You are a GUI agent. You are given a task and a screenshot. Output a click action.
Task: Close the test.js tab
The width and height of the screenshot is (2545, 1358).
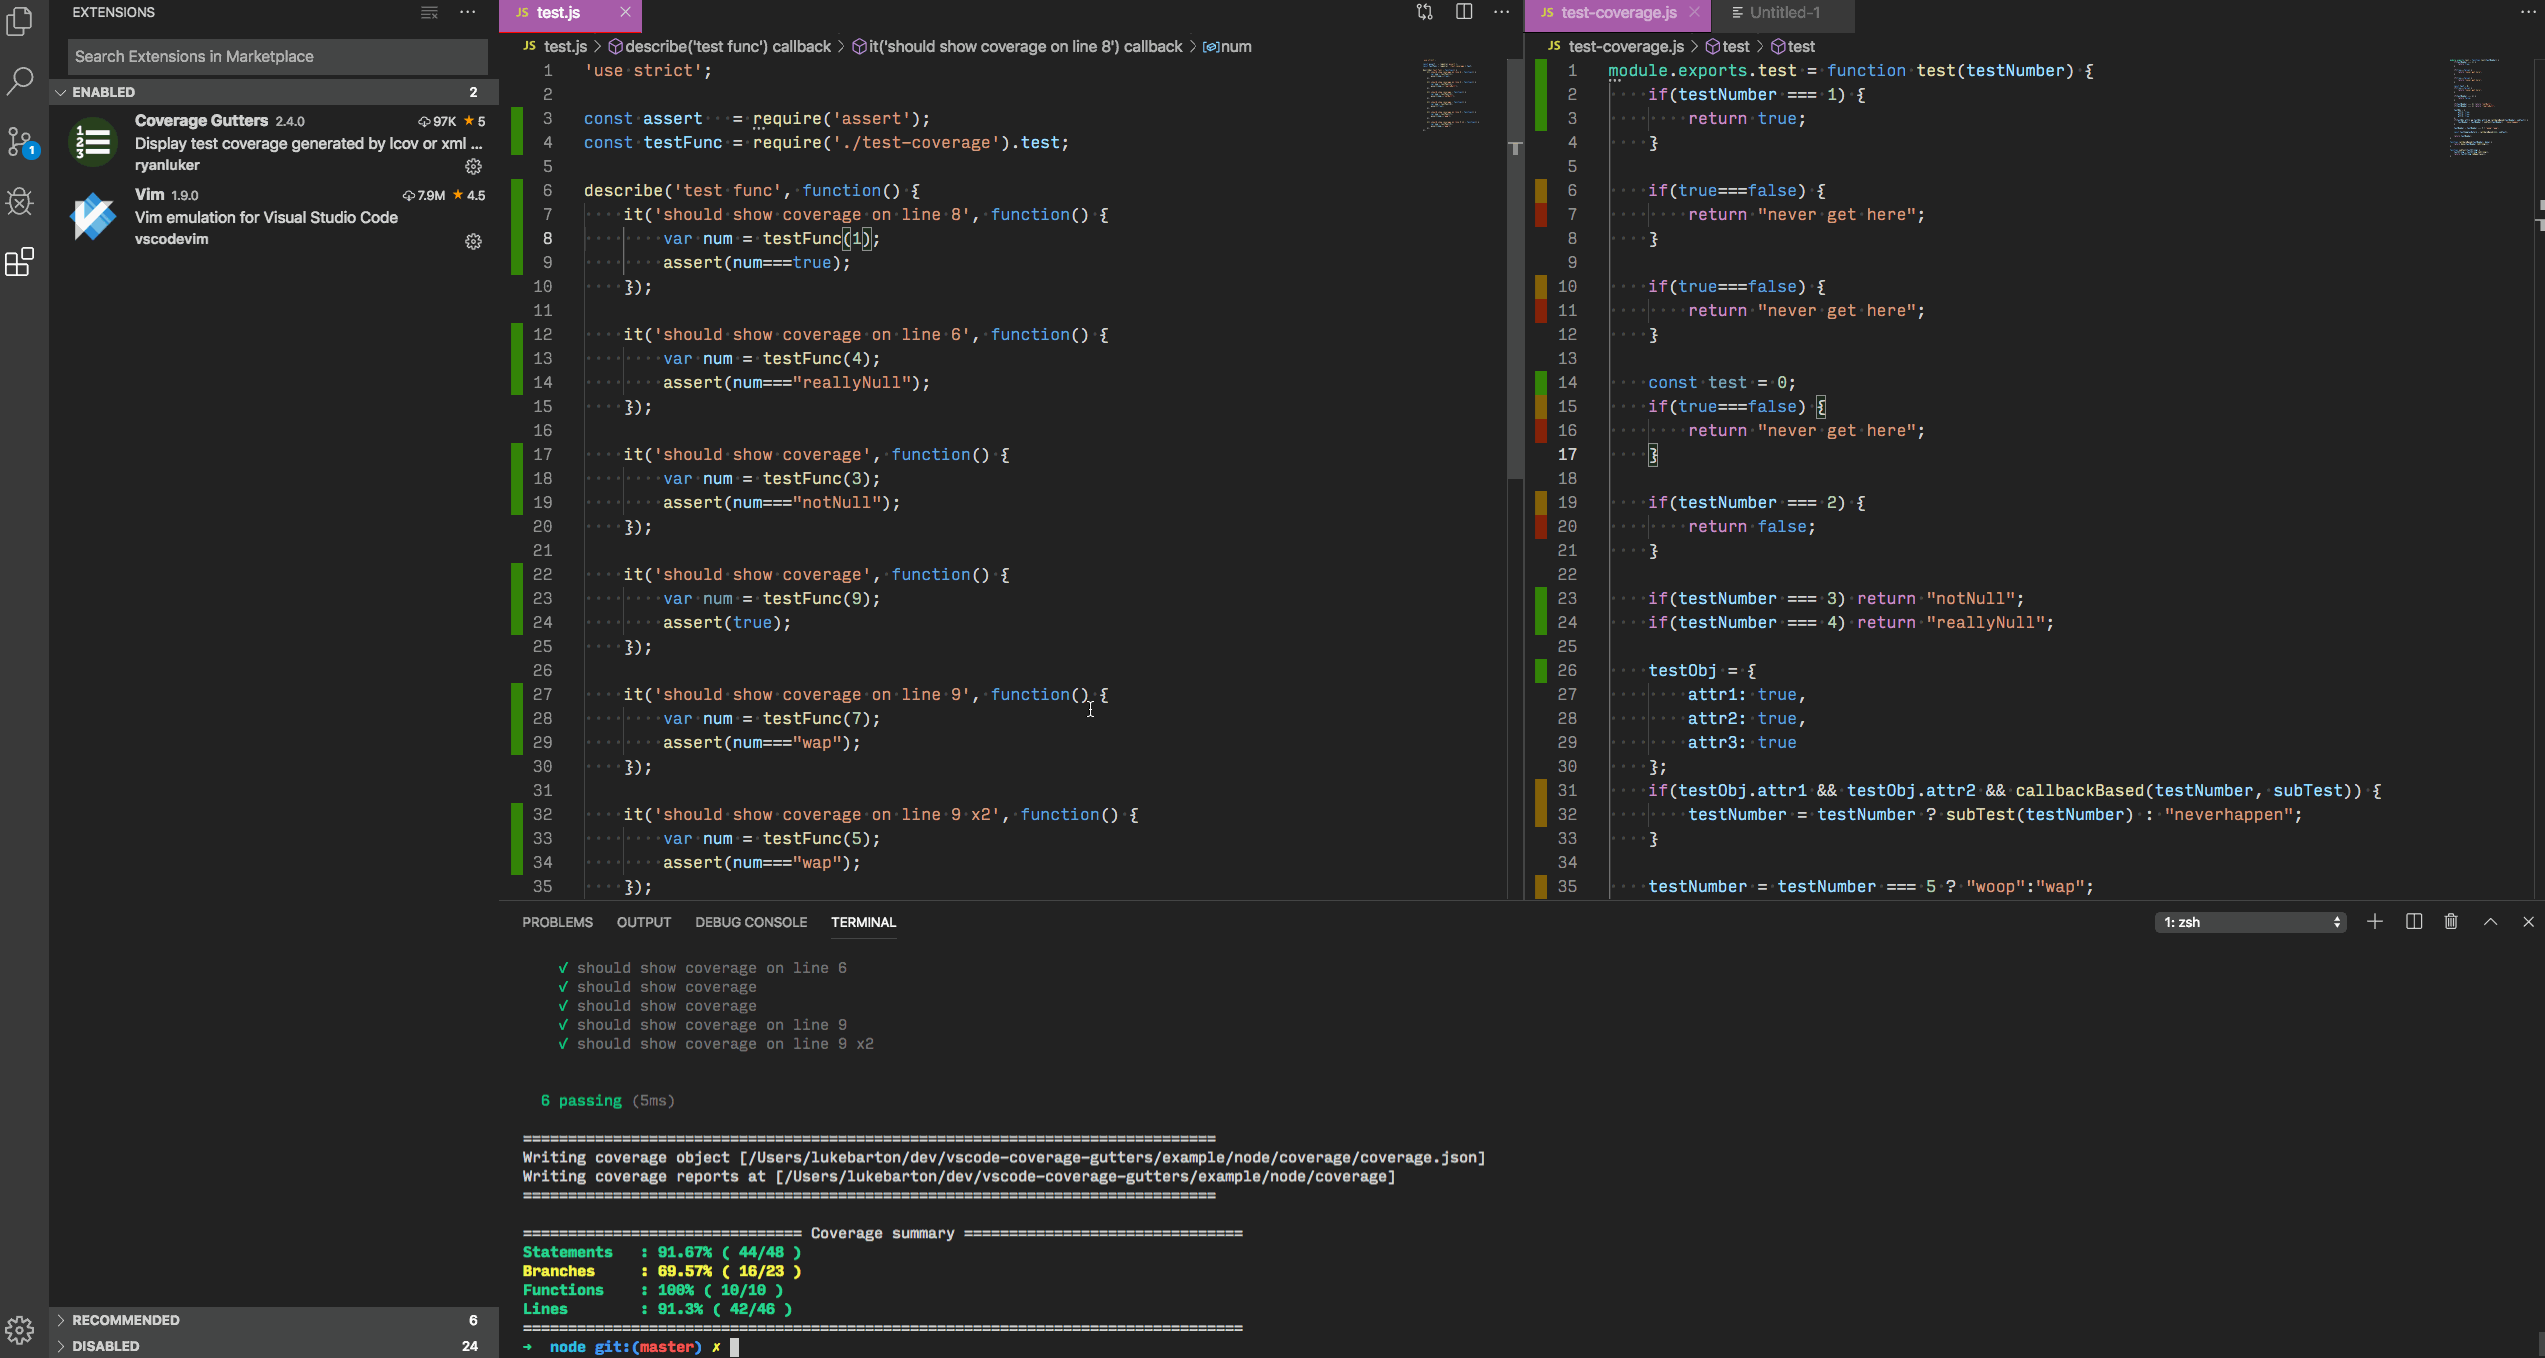pyautogui.click(x=625, y=12)
